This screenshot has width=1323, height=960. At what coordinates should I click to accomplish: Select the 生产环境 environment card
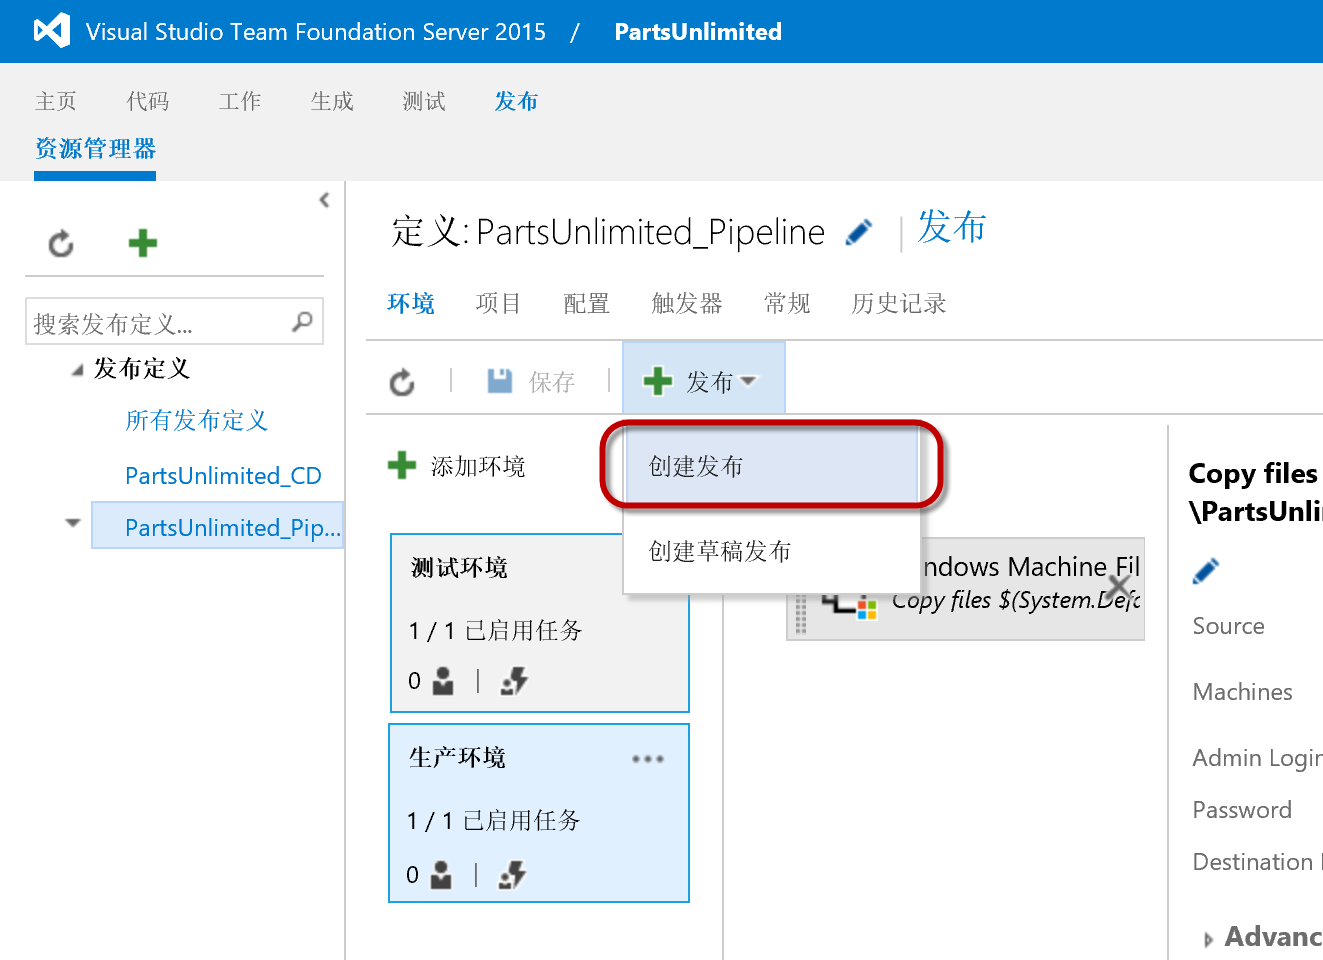(x=539, y=813)
